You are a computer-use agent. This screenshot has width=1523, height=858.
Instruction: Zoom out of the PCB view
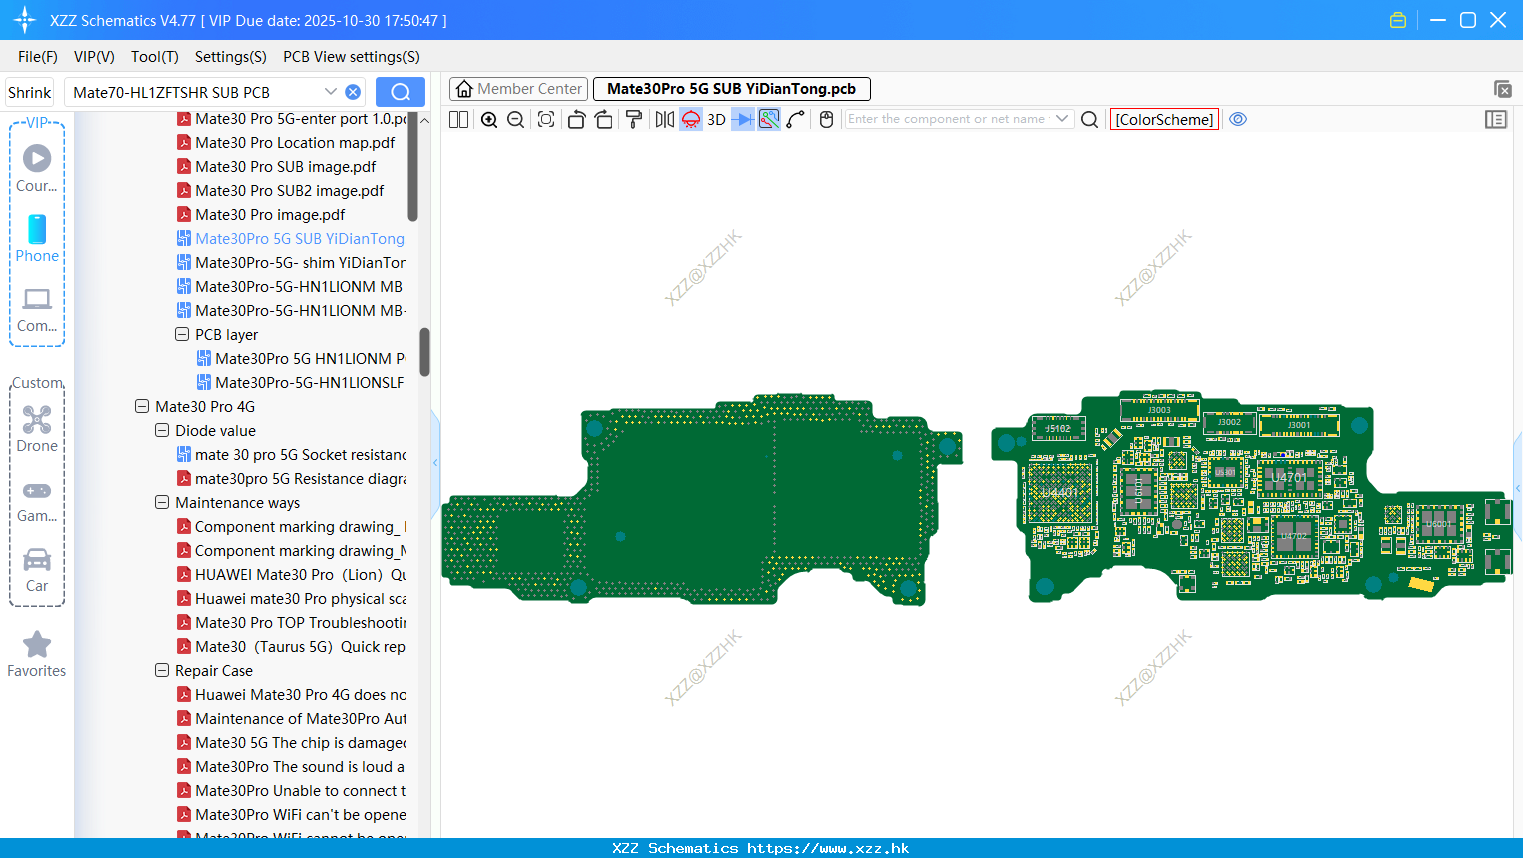tap(516, 119)
